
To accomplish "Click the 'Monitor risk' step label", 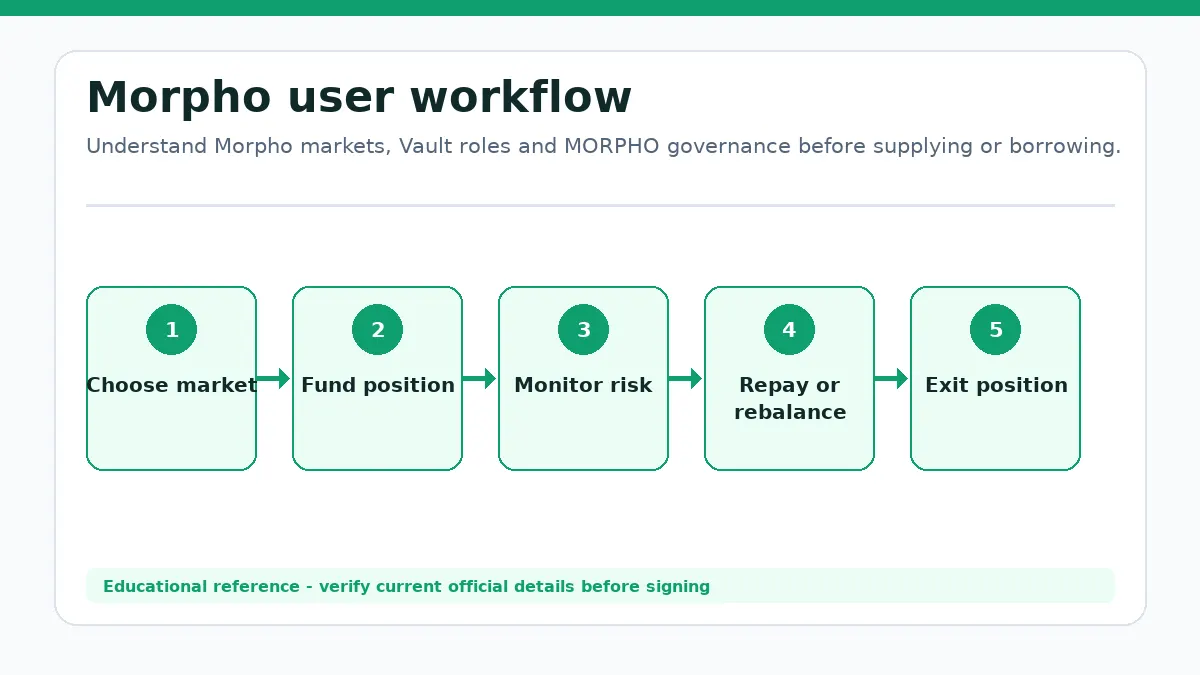I will 583,385.
